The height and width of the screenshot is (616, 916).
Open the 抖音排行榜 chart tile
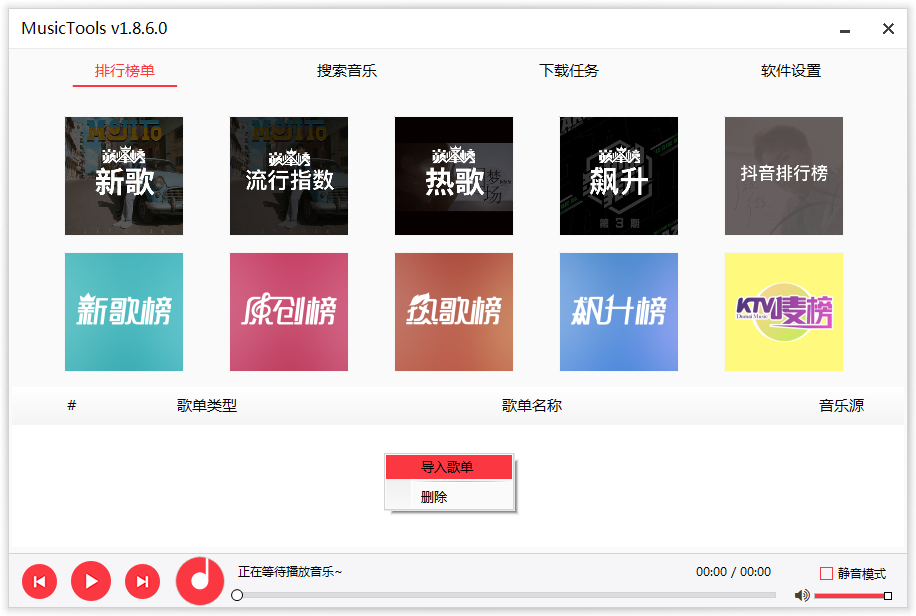coord(784,176)
